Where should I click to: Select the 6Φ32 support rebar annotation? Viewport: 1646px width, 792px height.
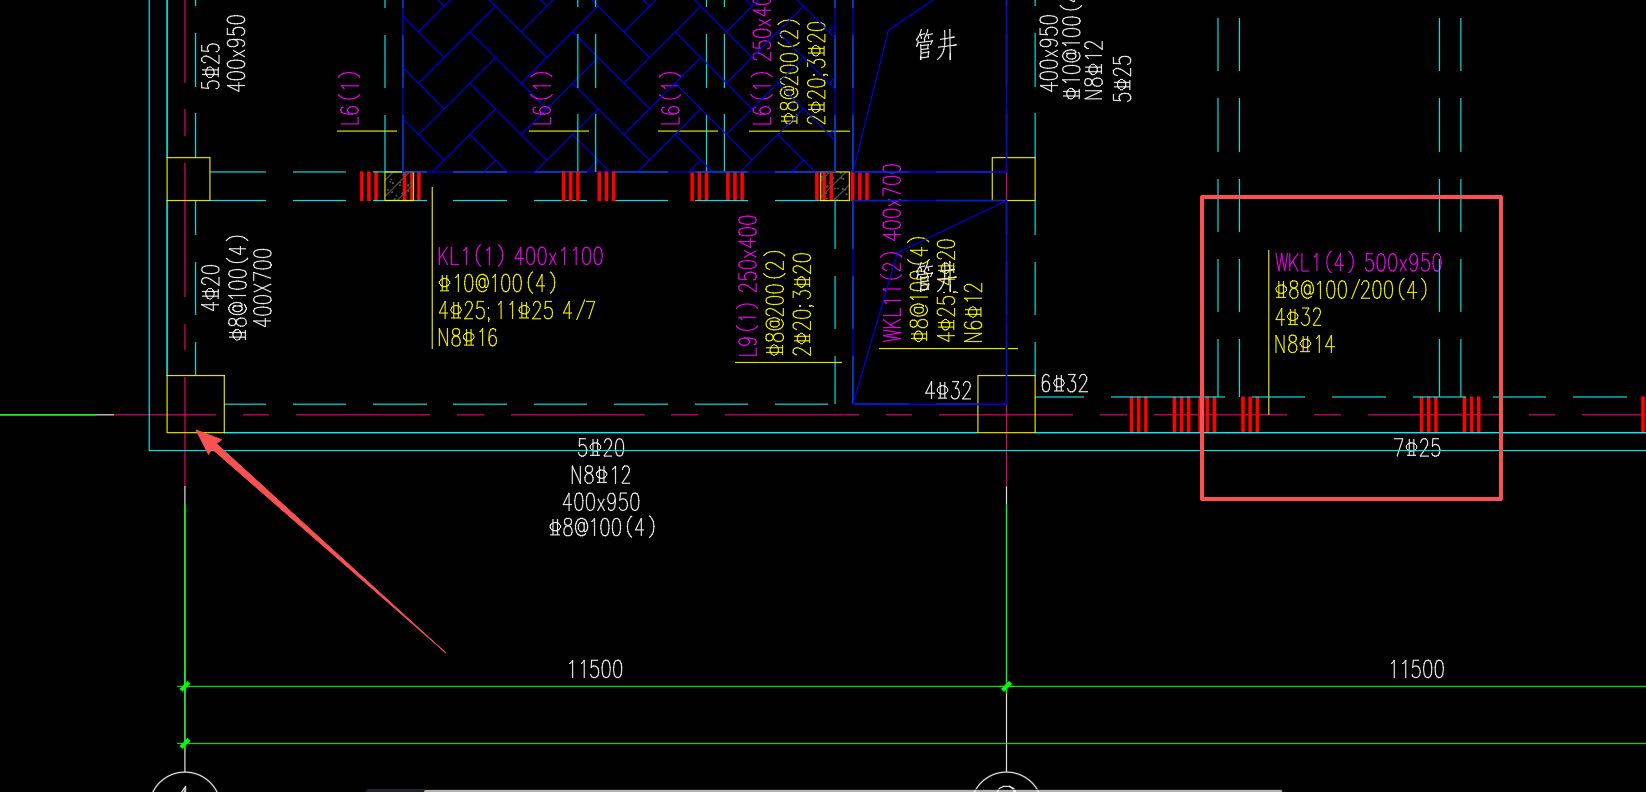(x=1064, y=384)
